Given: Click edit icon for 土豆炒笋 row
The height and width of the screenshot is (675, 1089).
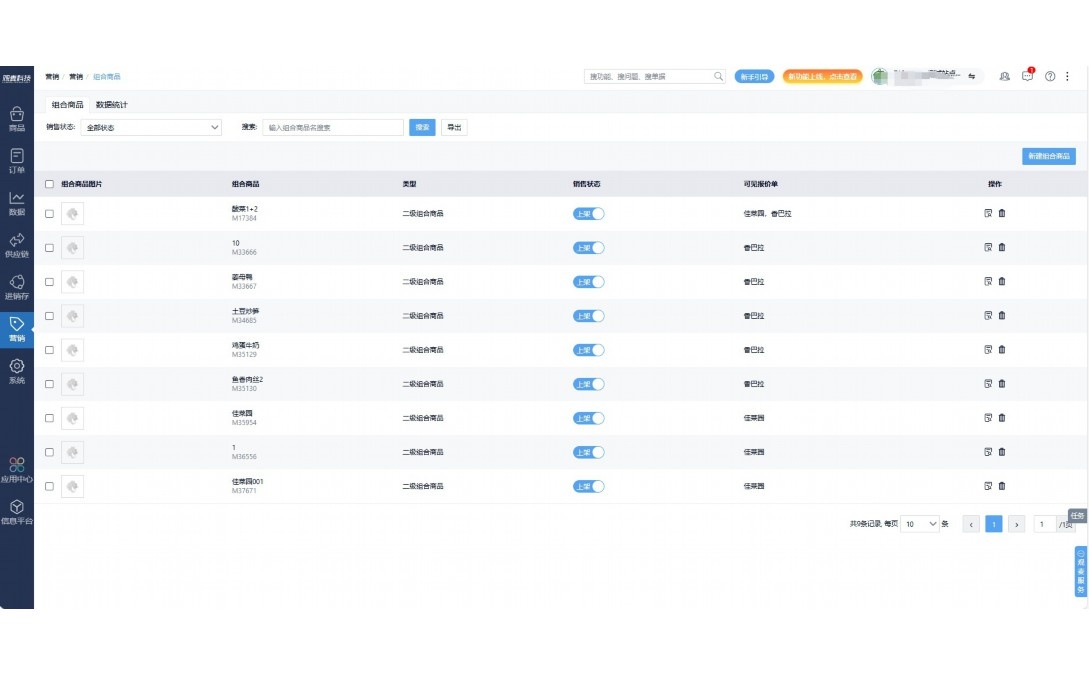Looking at the screenshot, I should tap(988, 316).
